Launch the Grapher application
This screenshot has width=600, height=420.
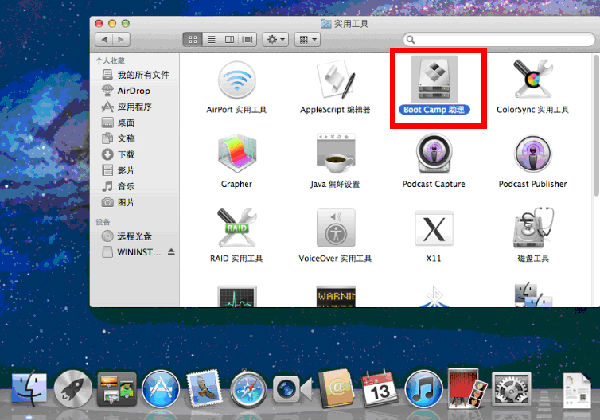pos(236,156)
